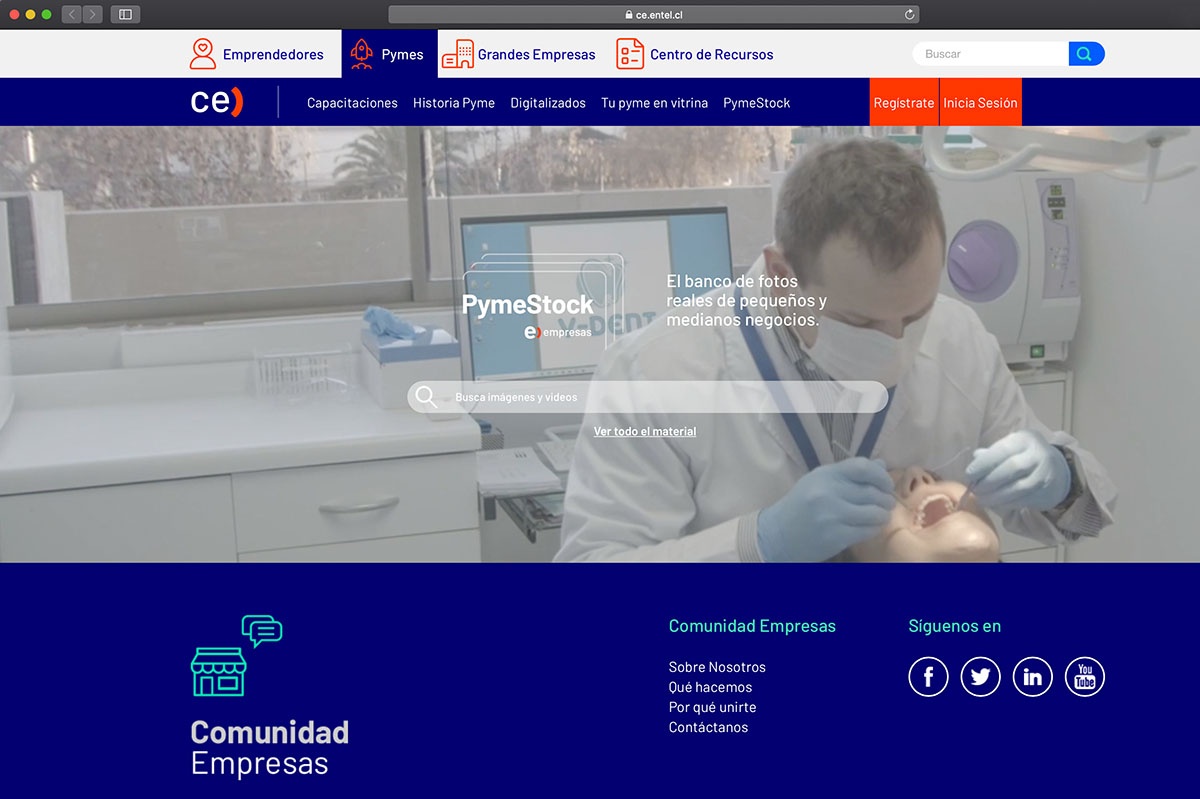Open the Facebook social link
1200x799 pixels.
pos(928,677)
